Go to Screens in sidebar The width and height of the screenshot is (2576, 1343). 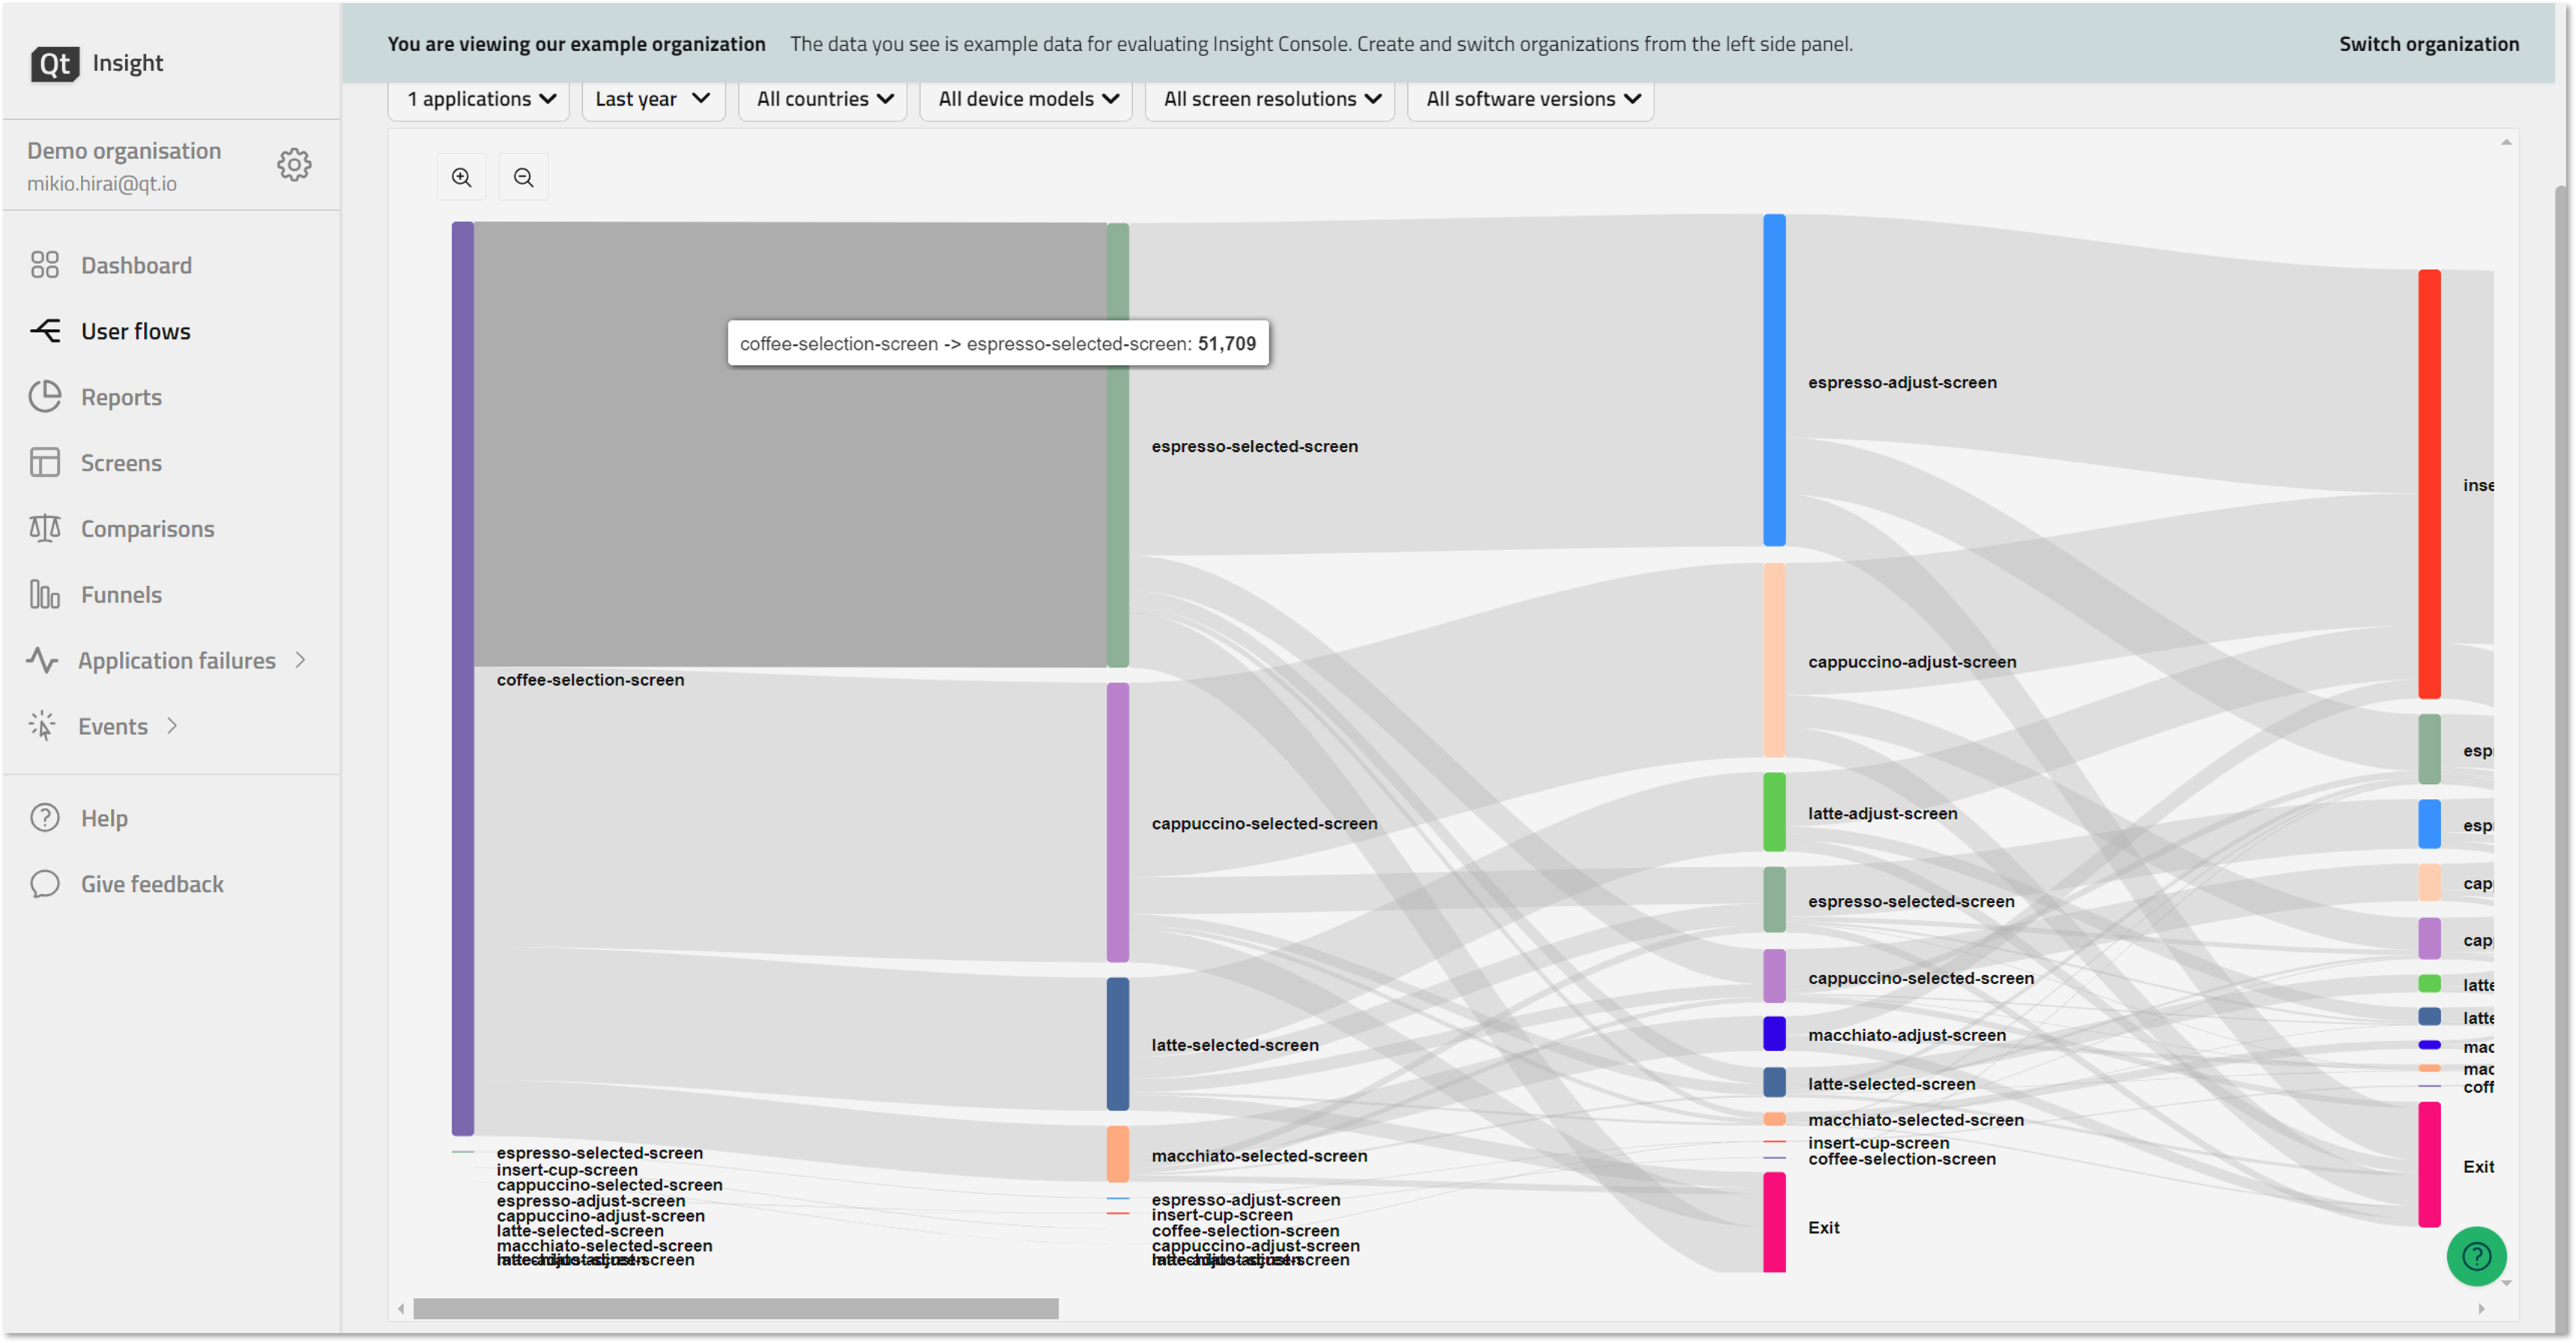[120, 463]
